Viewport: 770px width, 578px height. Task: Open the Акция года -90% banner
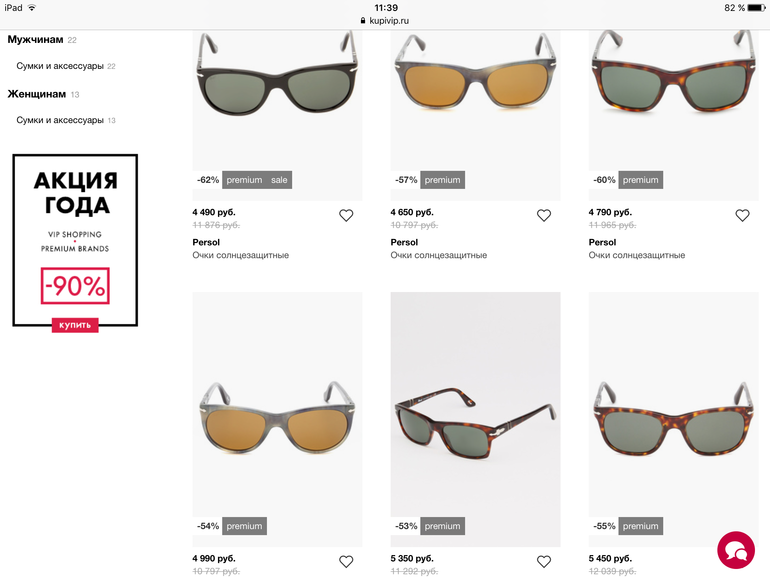click(75, 240)
